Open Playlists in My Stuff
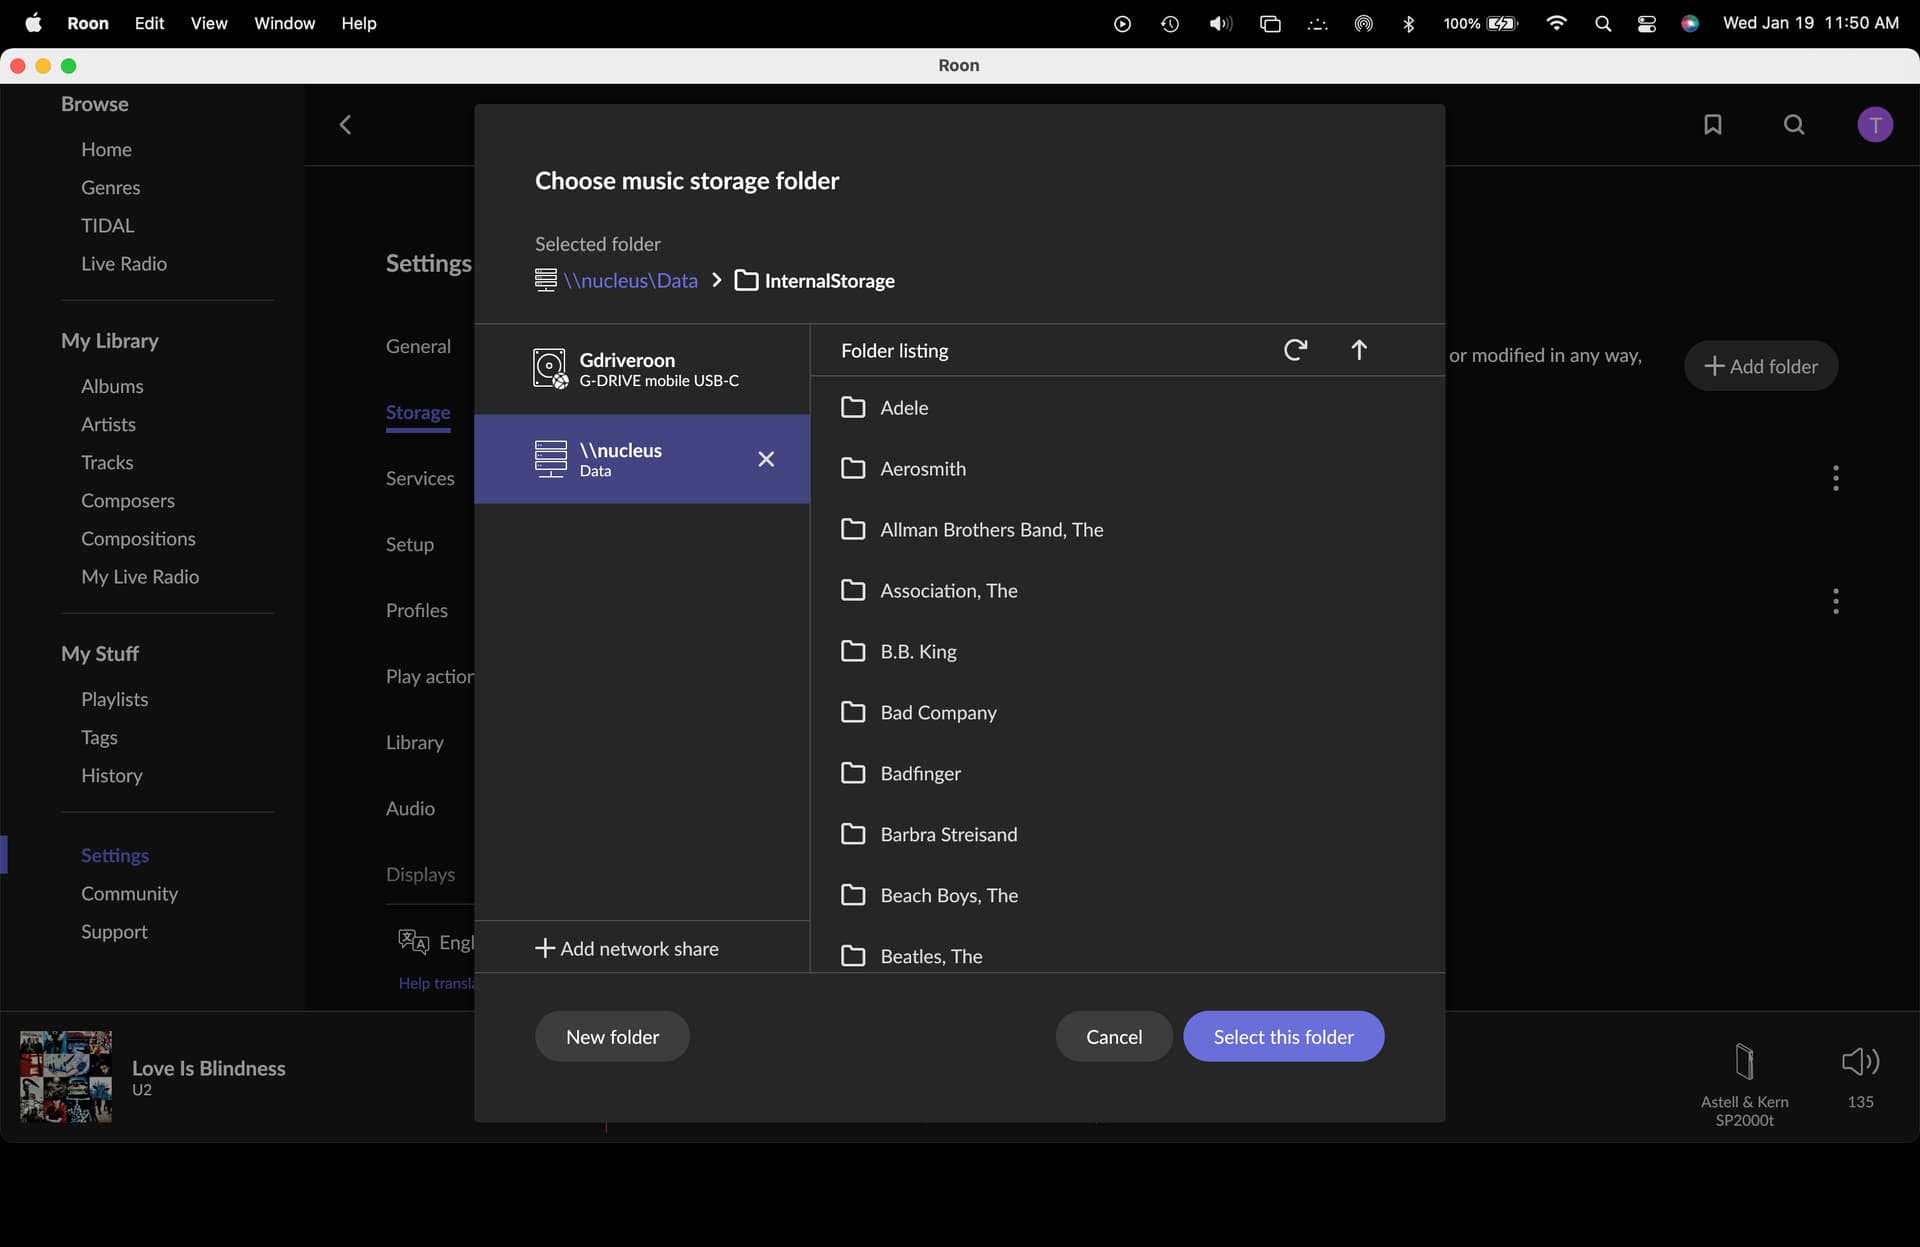The height and width of the screenshot is (1247, 1920). point(114,699)
